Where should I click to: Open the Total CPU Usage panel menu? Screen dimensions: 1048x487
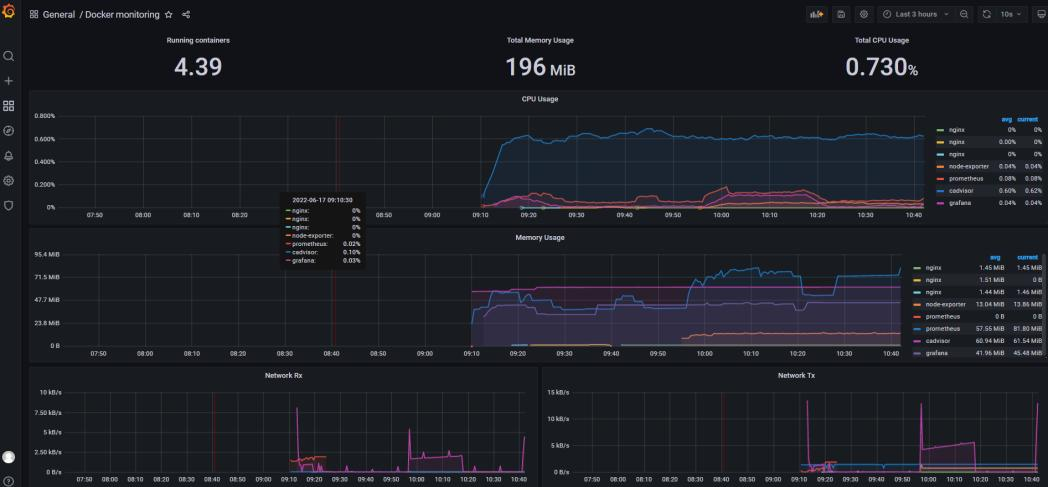(882, 40)
